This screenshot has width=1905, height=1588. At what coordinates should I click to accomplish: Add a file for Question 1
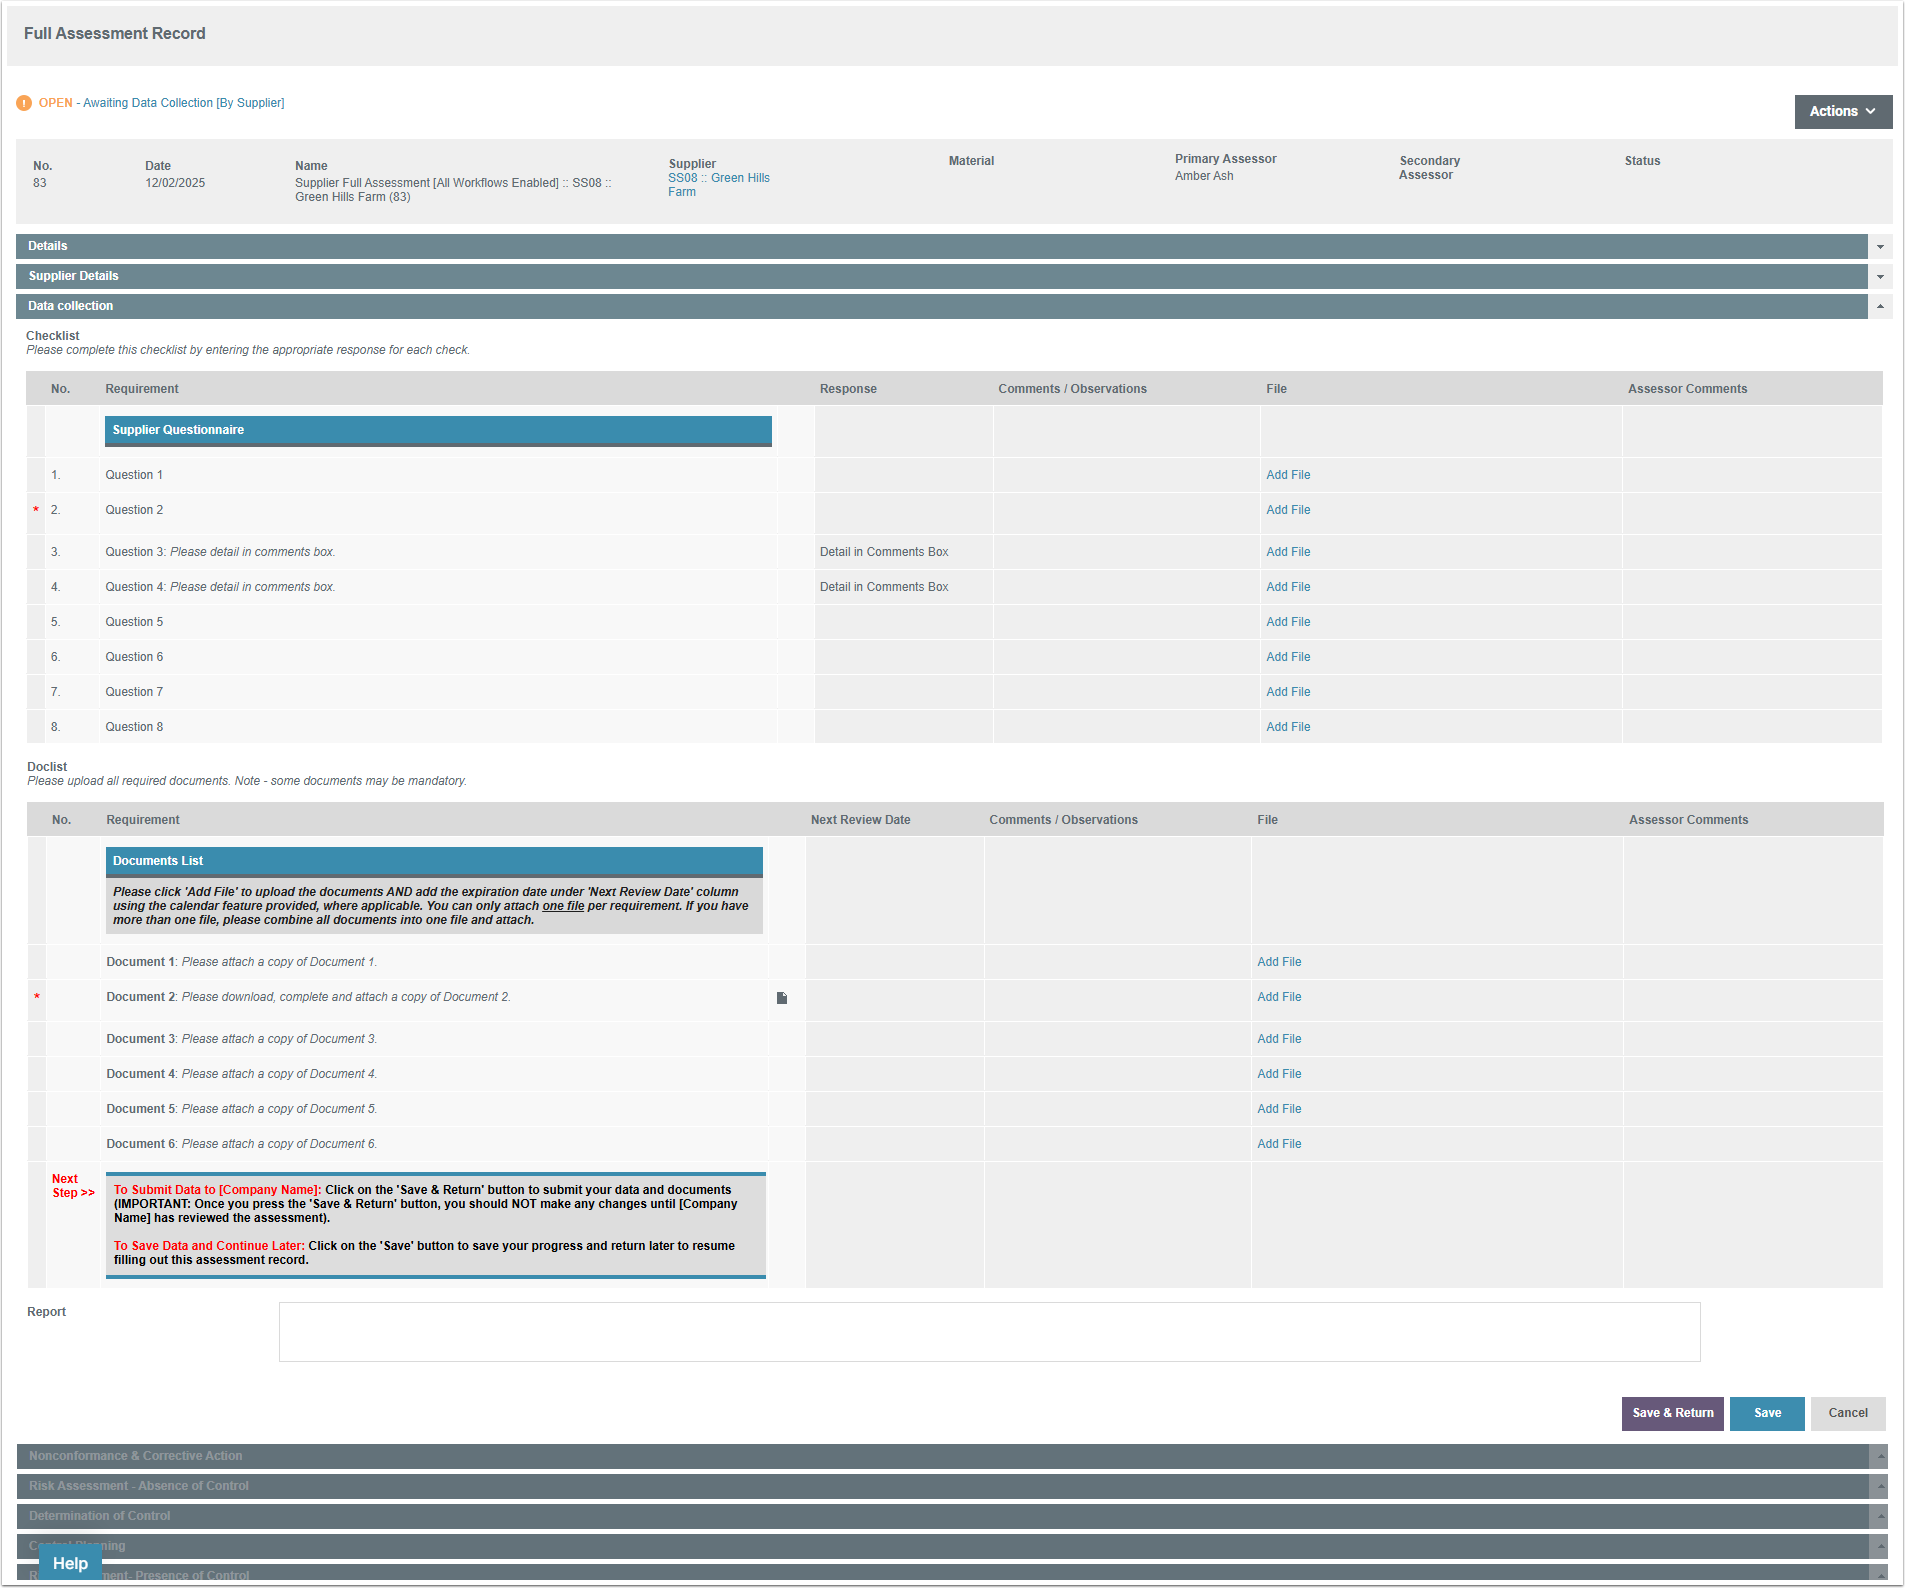pyautogui.click(x=1287, y=475)
